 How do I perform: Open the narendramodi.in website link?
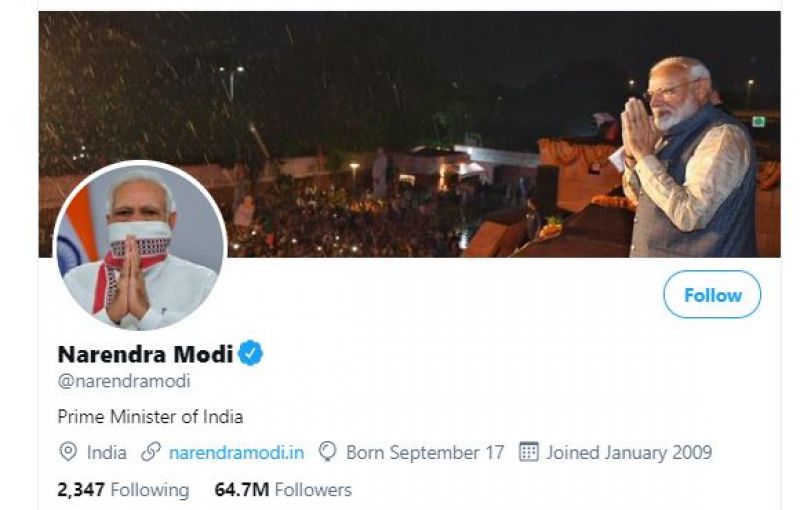point(236,452)
